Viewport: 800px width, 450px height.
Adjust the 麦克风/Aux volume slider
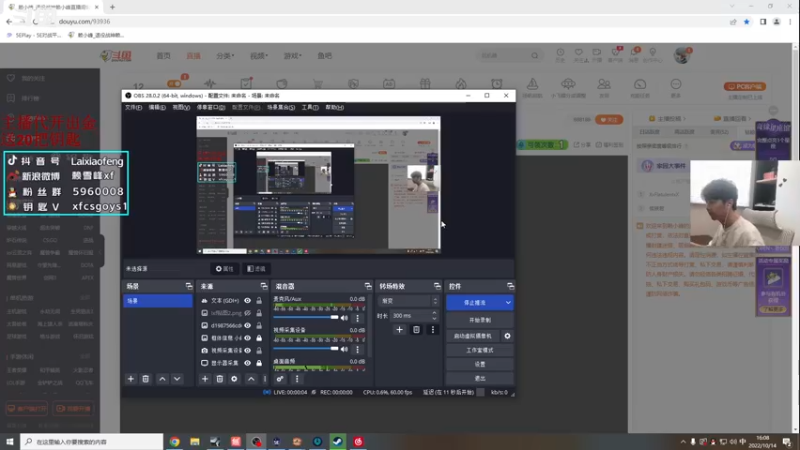pos(306,318)
